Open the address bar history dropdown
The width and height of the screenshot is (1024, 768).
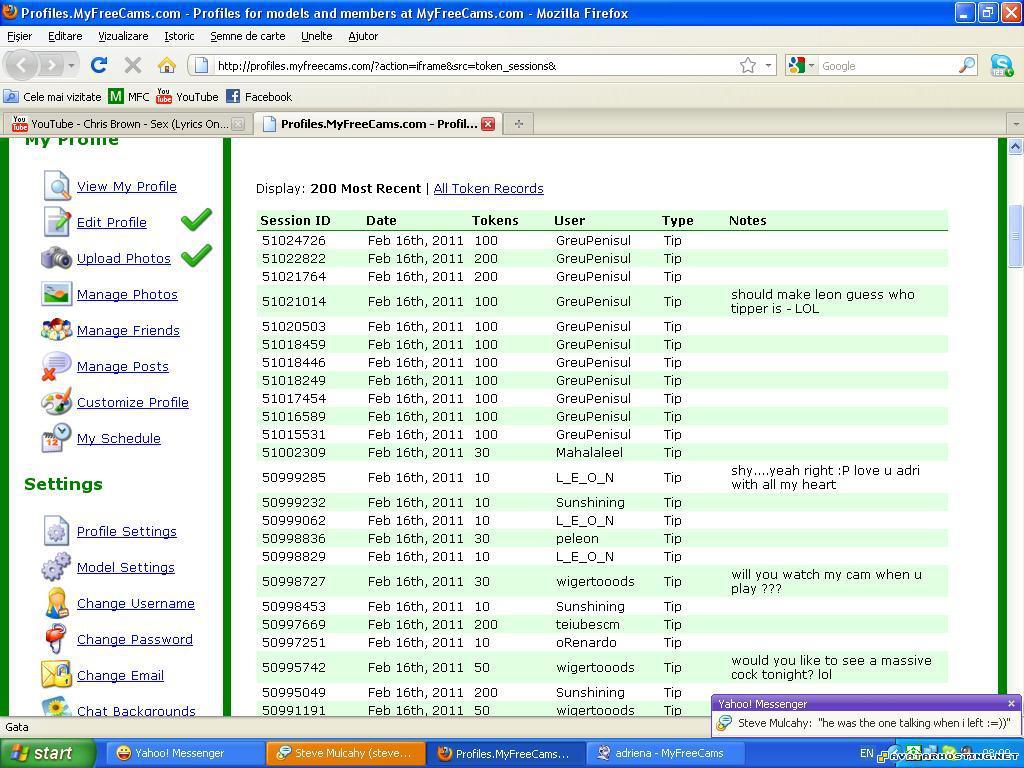(x=768, y=65)
